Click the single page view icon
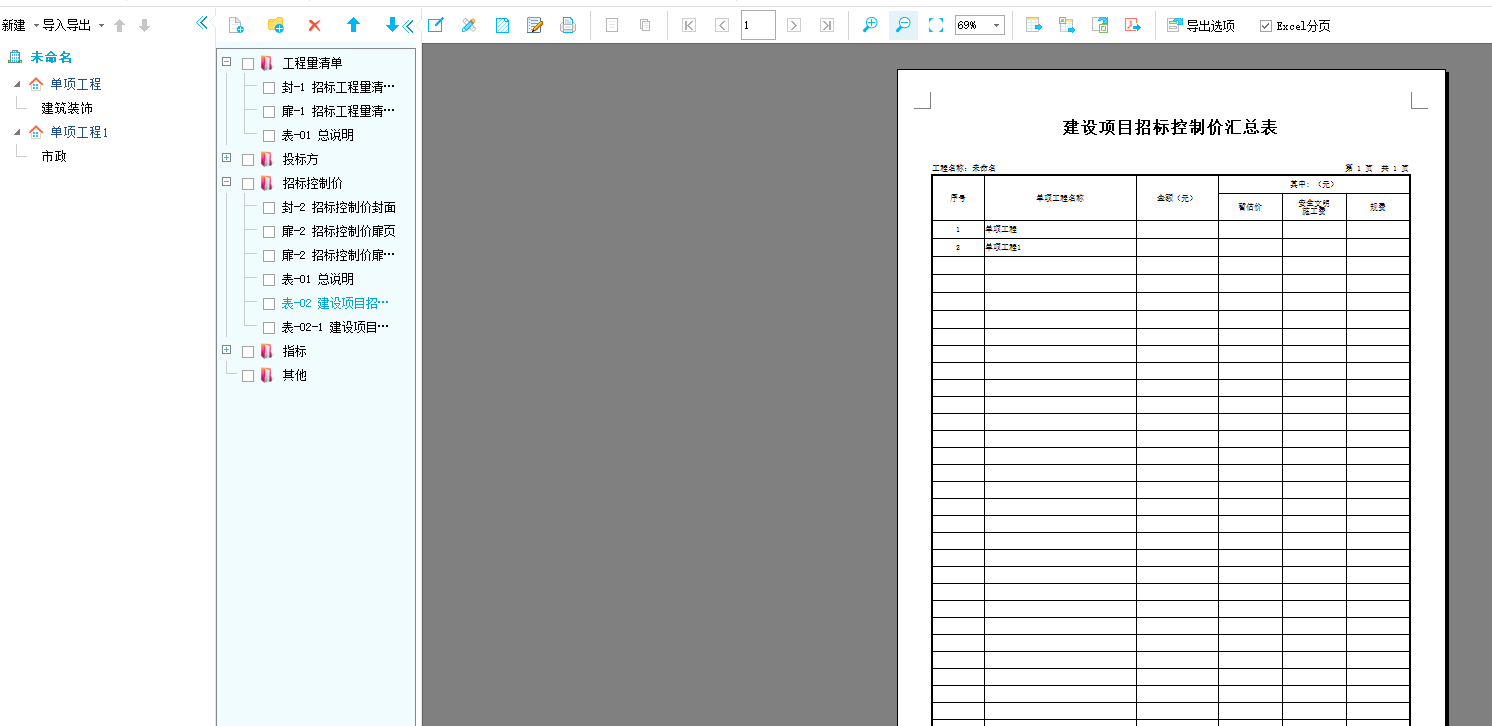The width and height of the screenshot is (1492, 726). click(x=612, y=25)
